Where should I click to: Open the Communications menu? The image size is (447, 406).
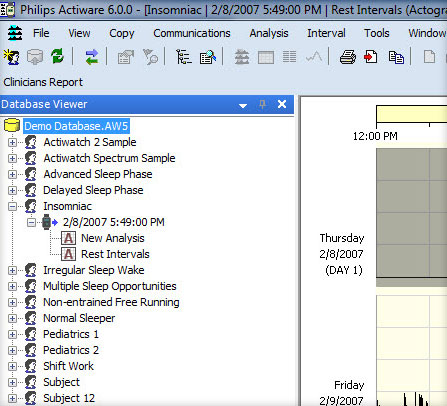[x=192, y=33]
